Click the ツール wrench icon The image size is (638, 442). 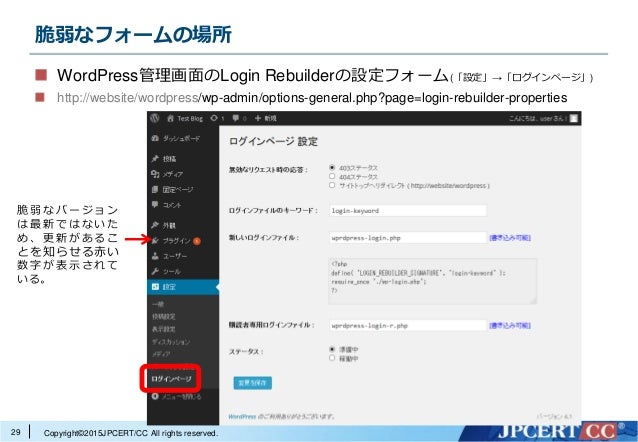(x=155, y=271)
